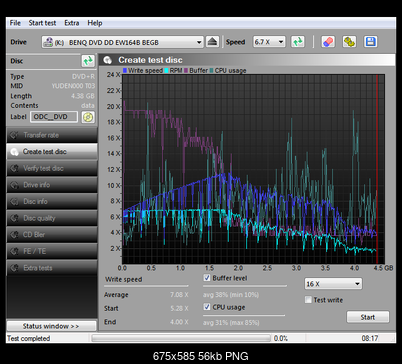This screenshot has width=402, height=364.
Task: Open the Verify test disc tab
Action: click(52, 168)
